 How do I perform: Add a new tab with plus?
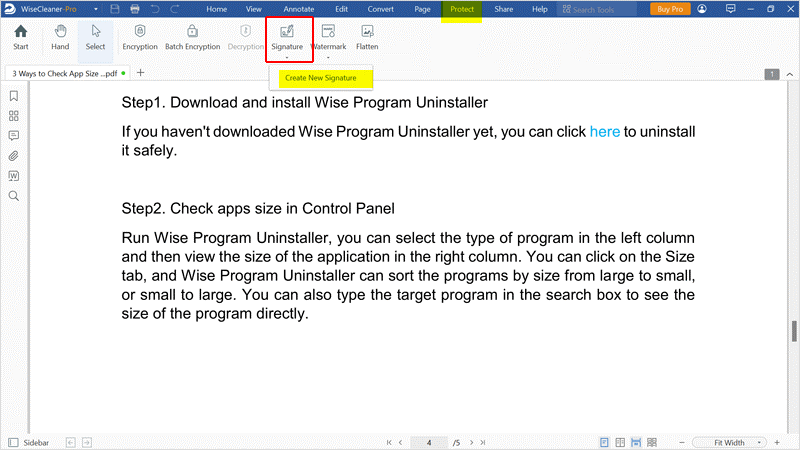(x=141, y=73)
